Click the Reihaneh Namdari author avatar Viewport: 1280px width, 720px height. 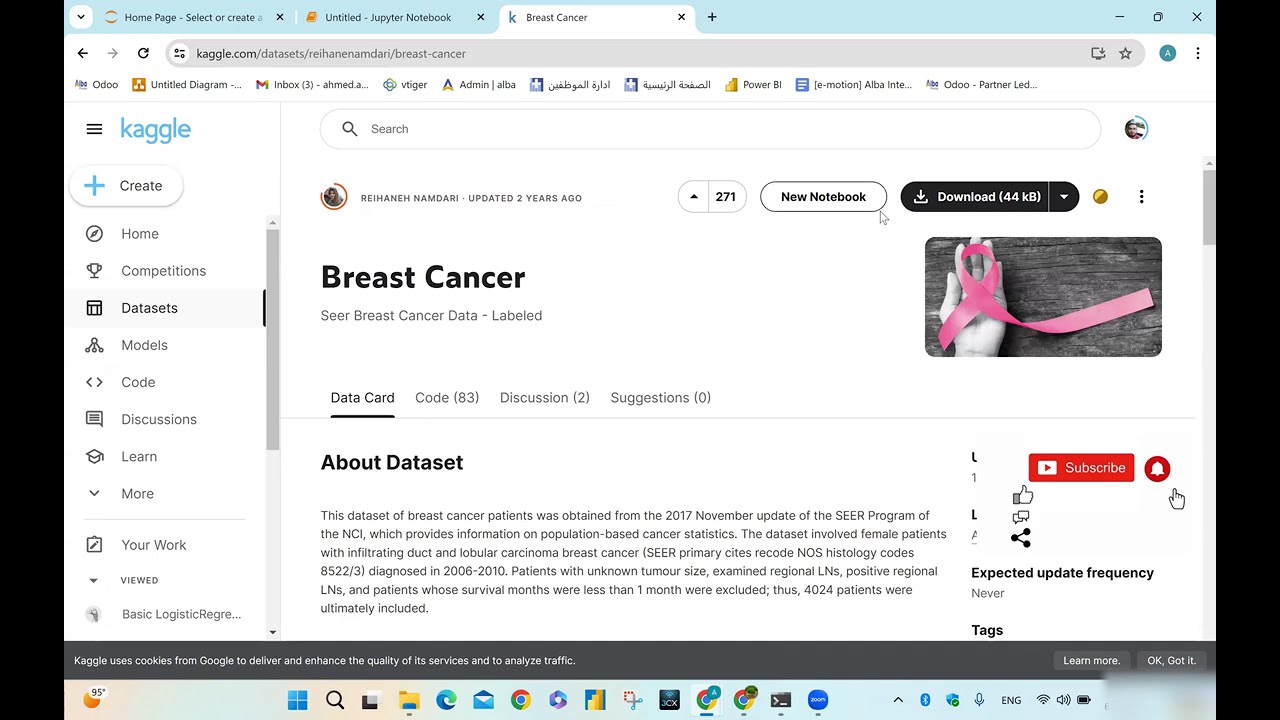pyautogui.click(x=334, y=197)
